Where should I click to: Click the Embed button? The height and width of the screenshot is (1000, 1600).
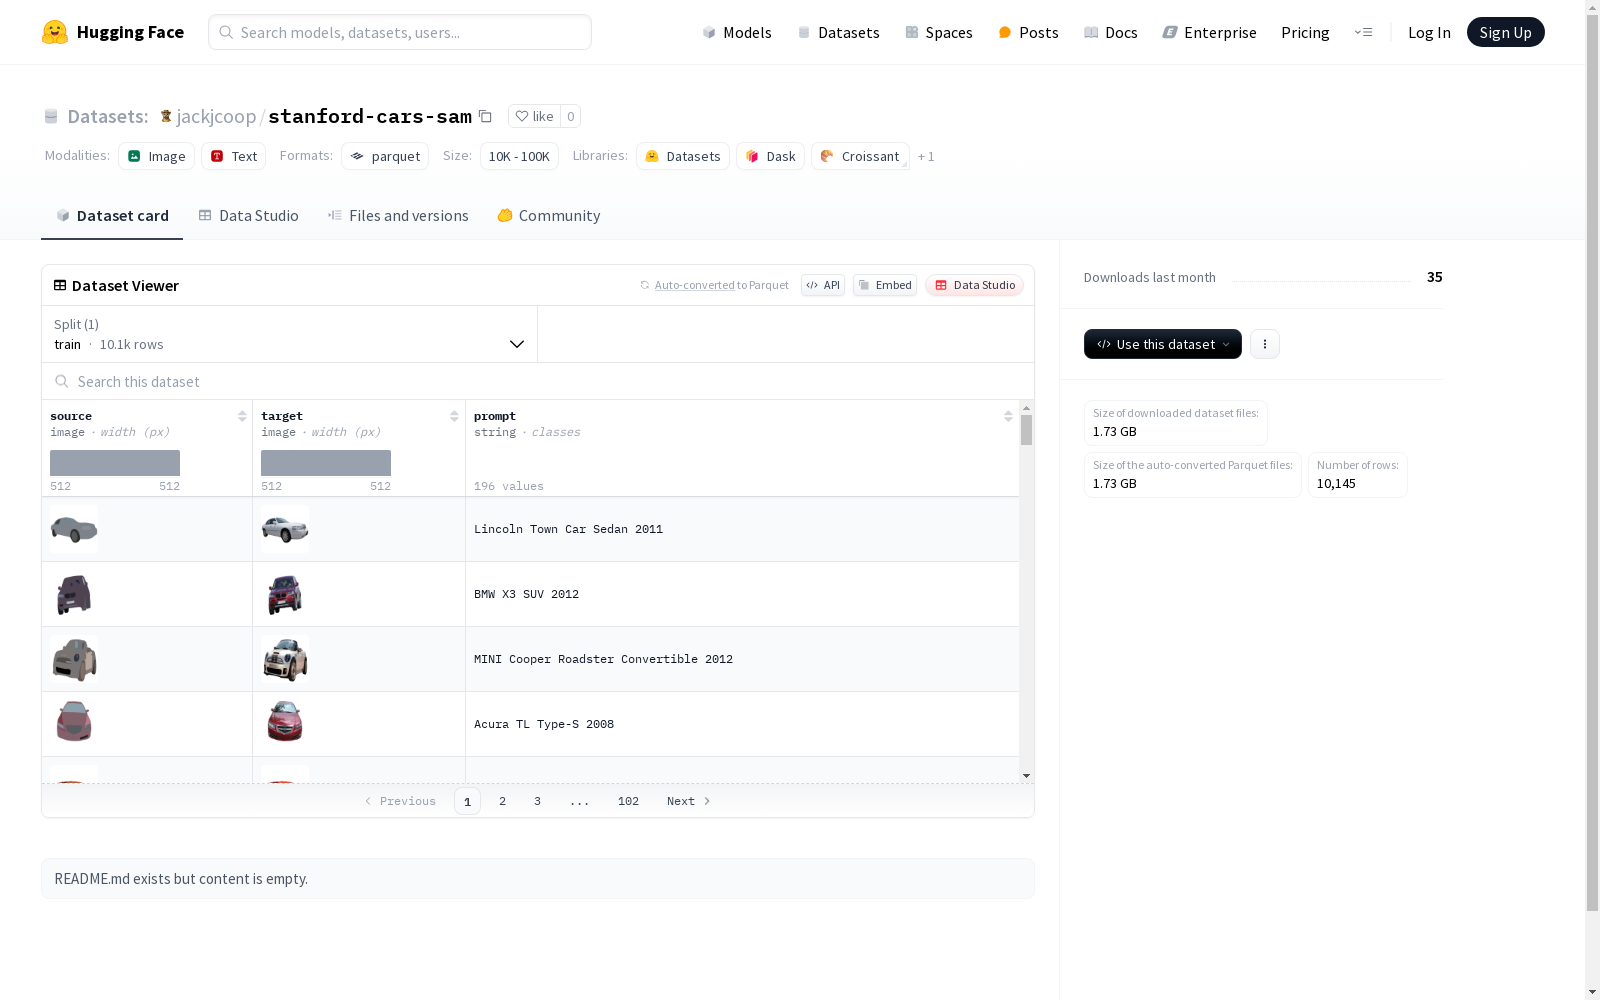[x=885, y=285]
